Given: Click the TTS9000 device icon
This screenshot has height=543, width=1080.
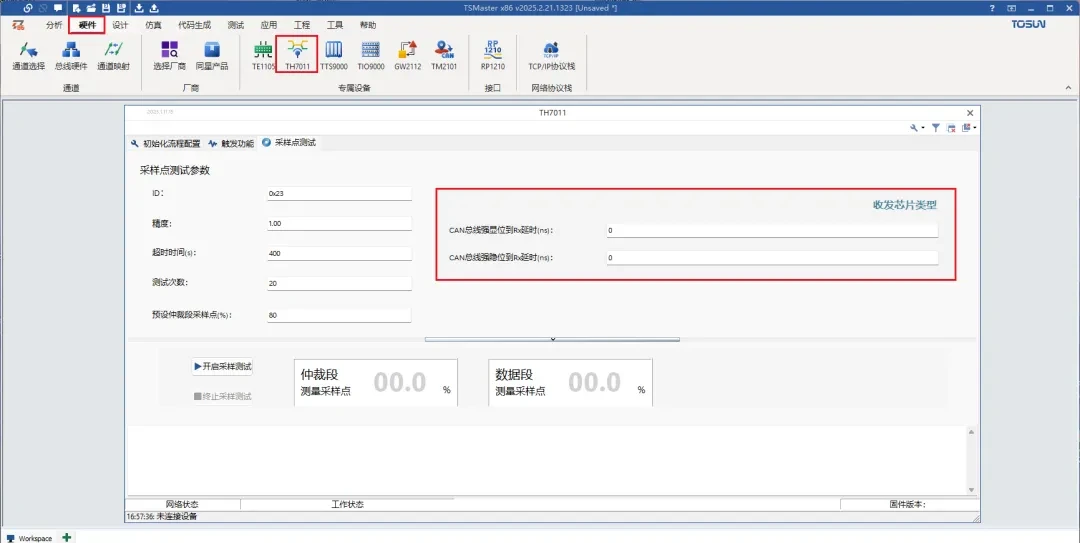Looking at the screenshot, I should (x=334, y=54).
